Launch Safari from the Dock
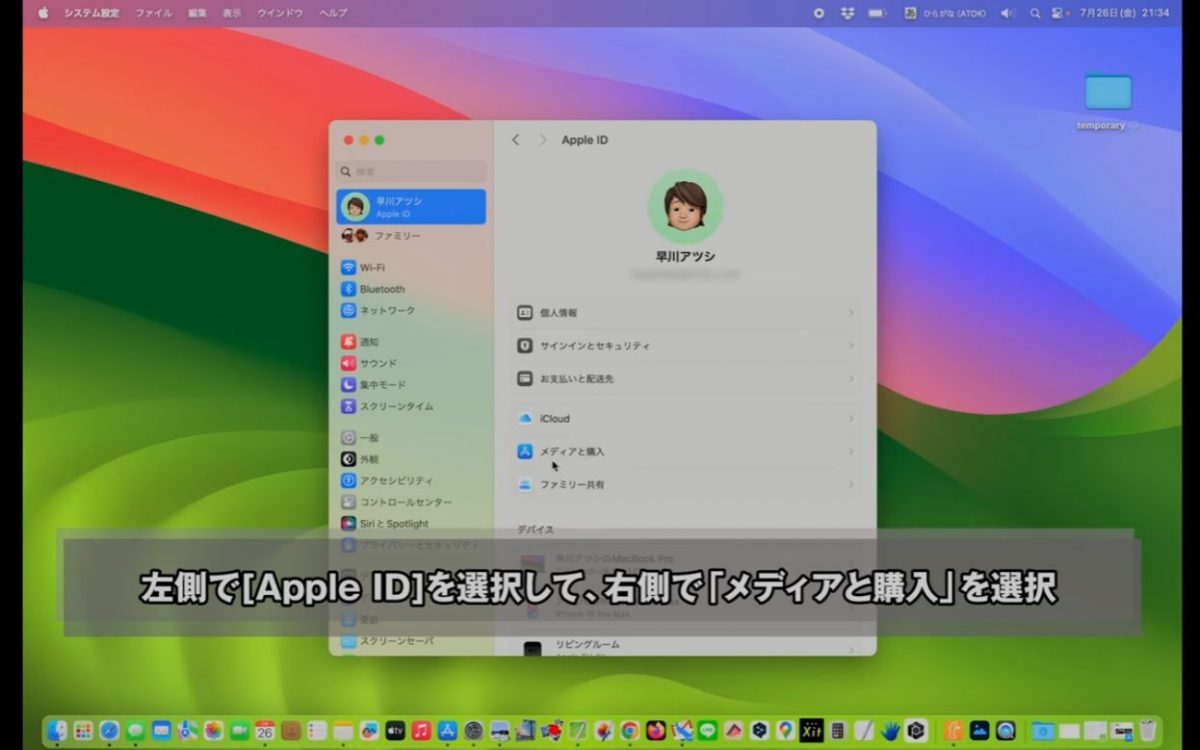This screenshot has height=750, width=1200. coord(109,730)
